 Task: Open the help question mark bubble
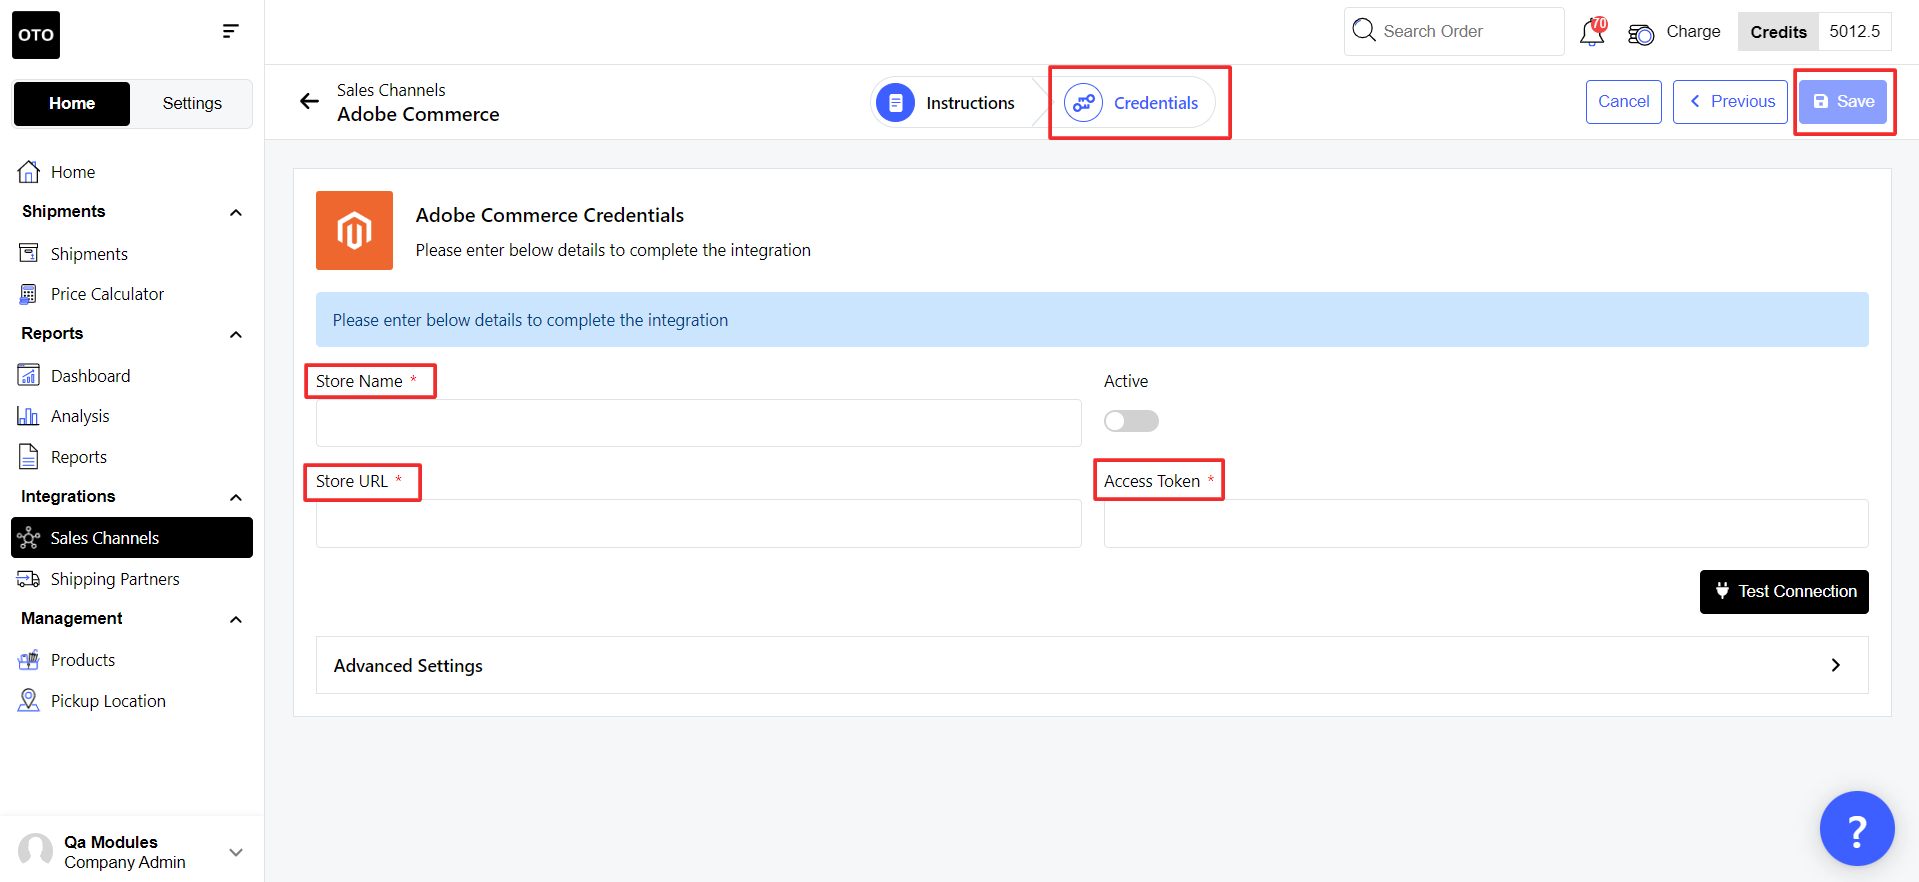coord(1857,828)
